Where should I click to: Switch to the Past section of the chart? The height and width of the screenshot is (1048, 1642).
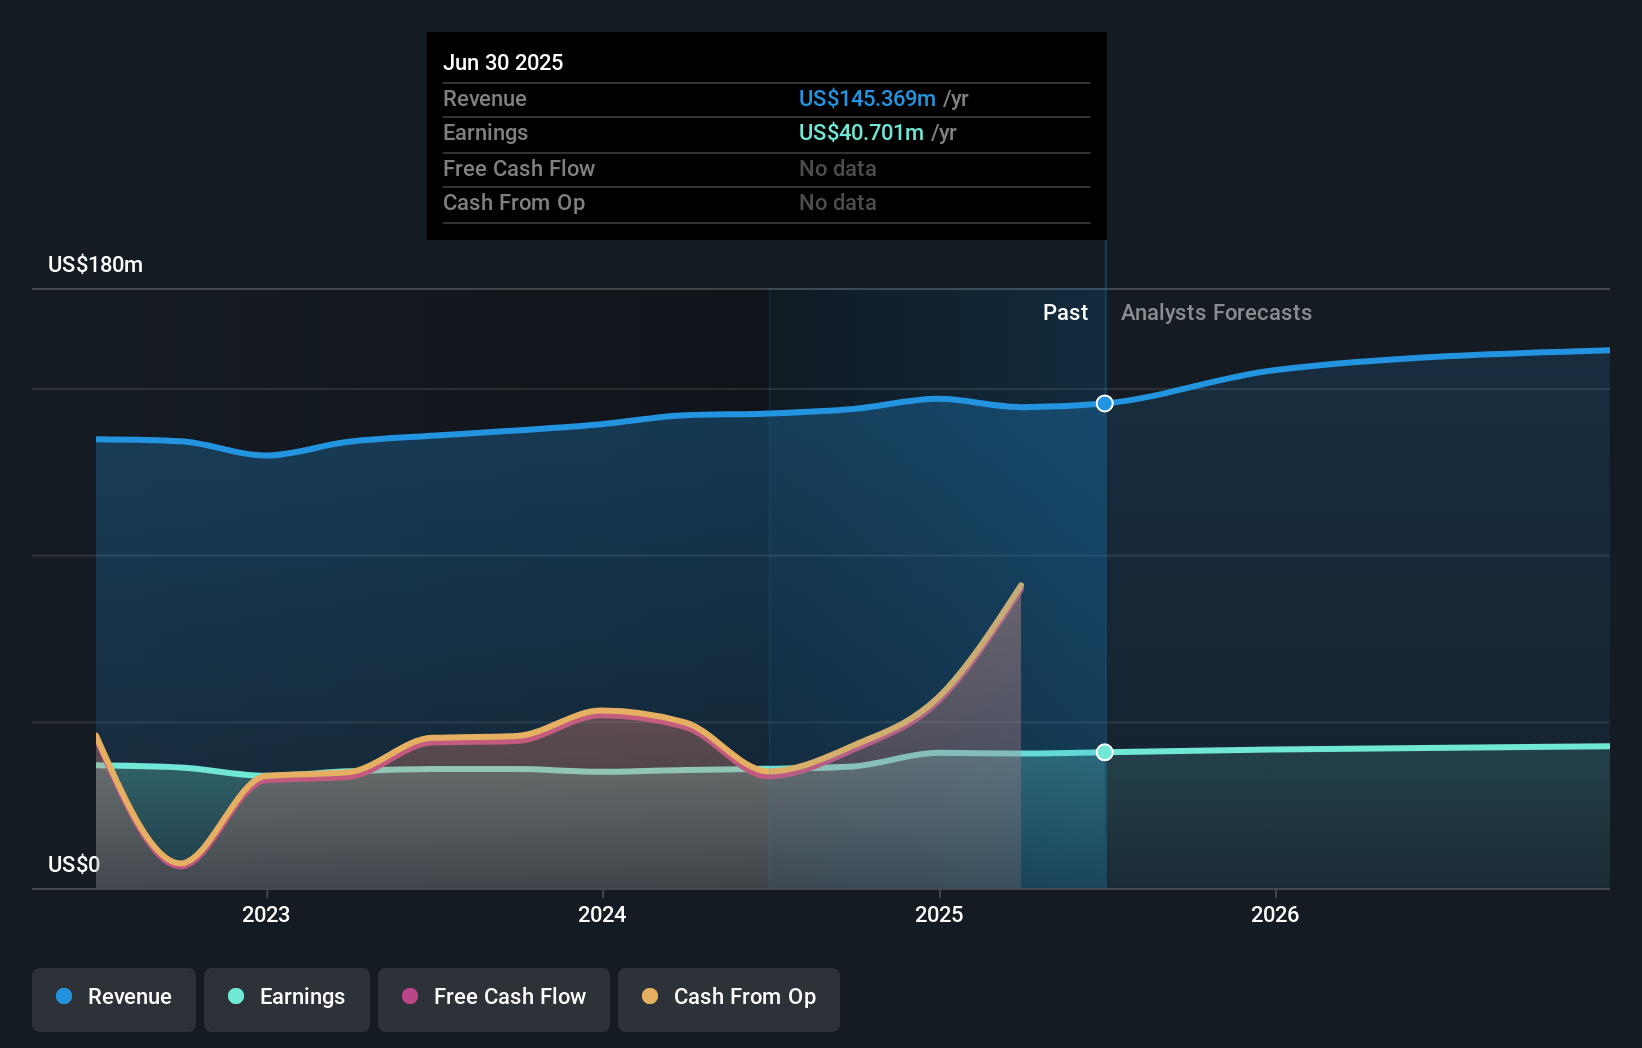pos(1065,312)
